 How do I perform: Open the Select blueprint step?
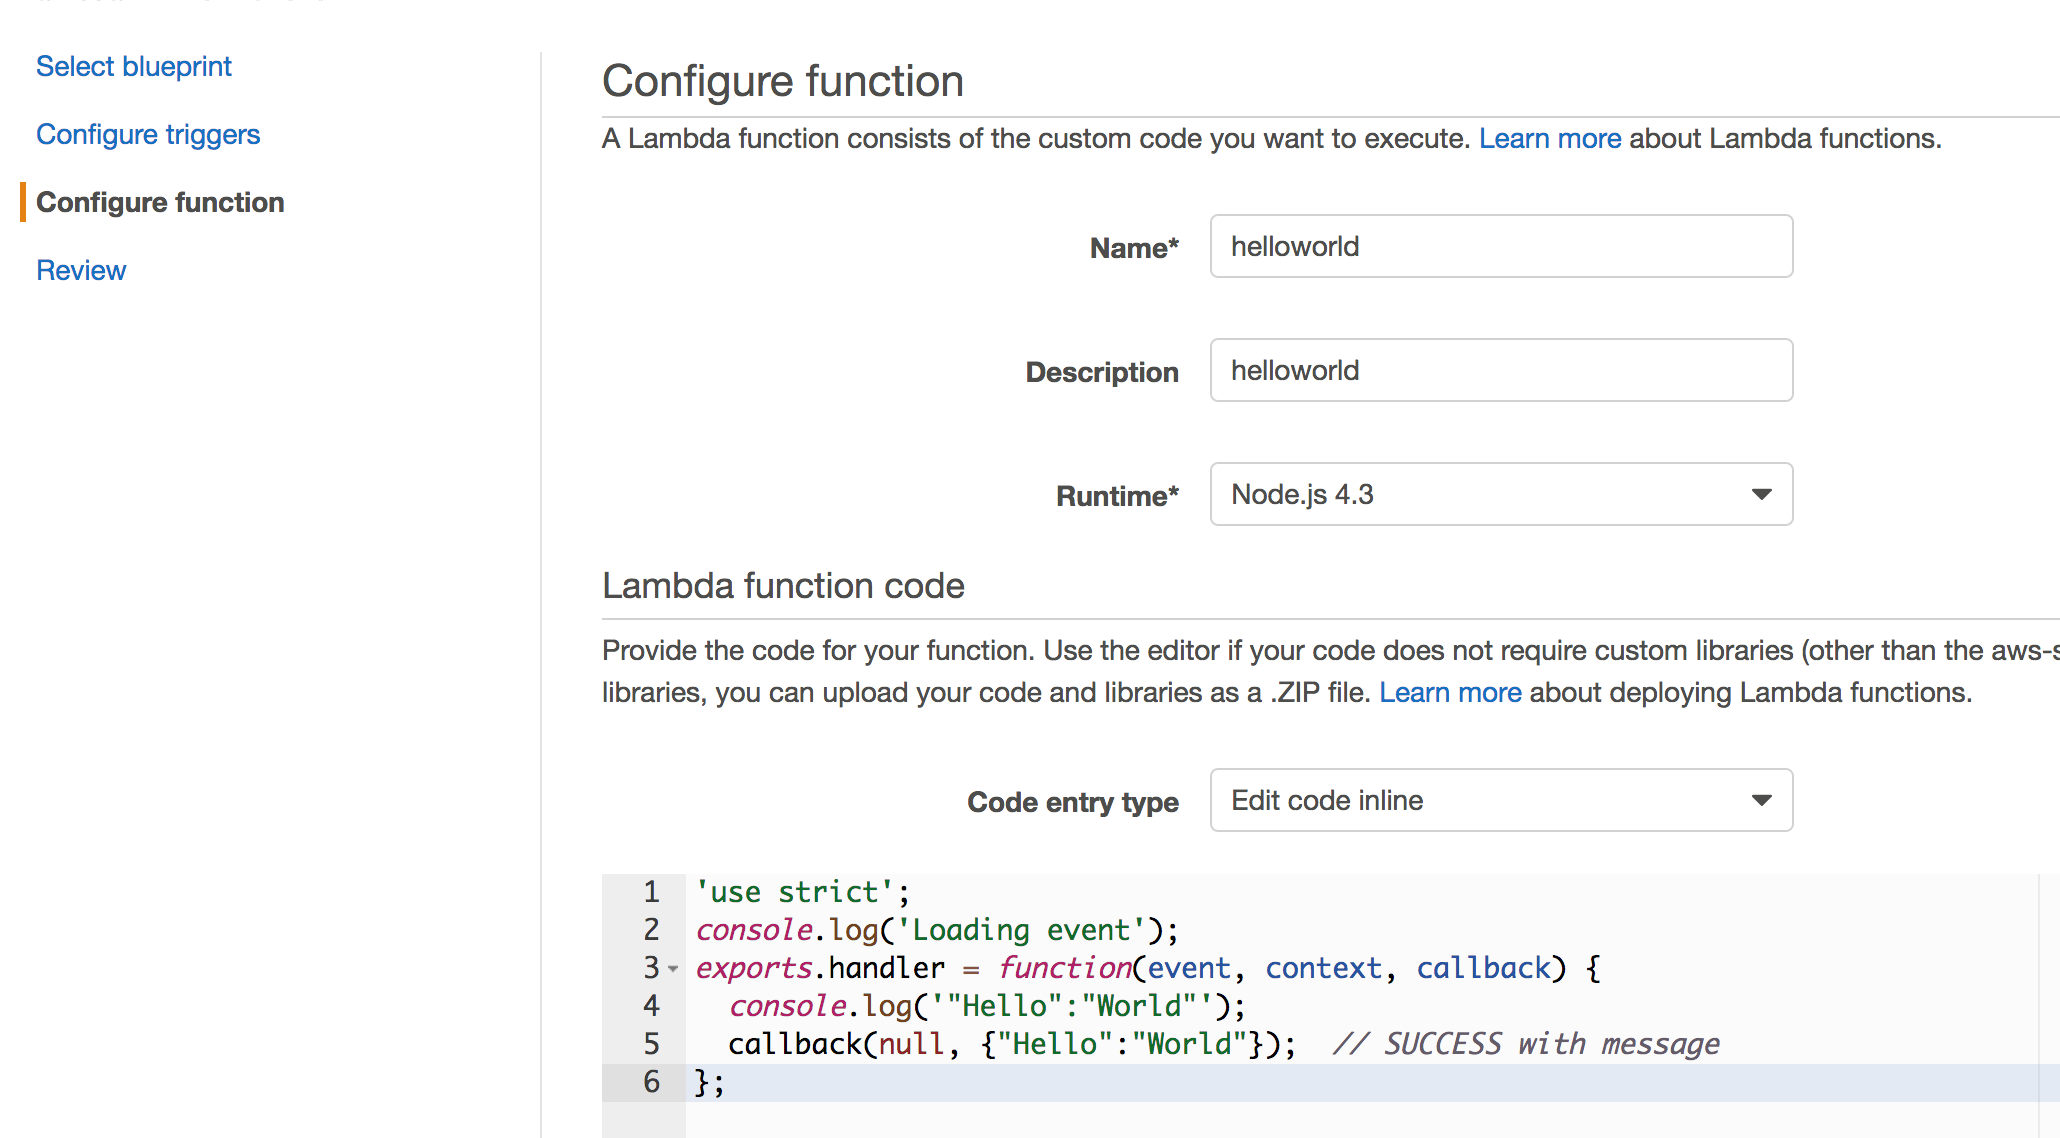(x=134, y=66)
